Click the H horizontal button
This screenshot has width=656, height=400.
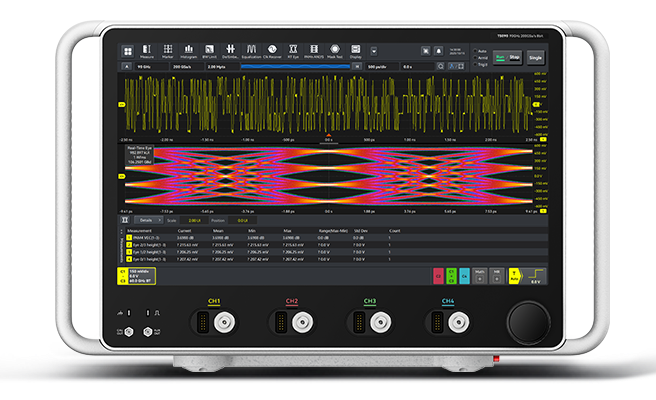click(x=357, y=67)
